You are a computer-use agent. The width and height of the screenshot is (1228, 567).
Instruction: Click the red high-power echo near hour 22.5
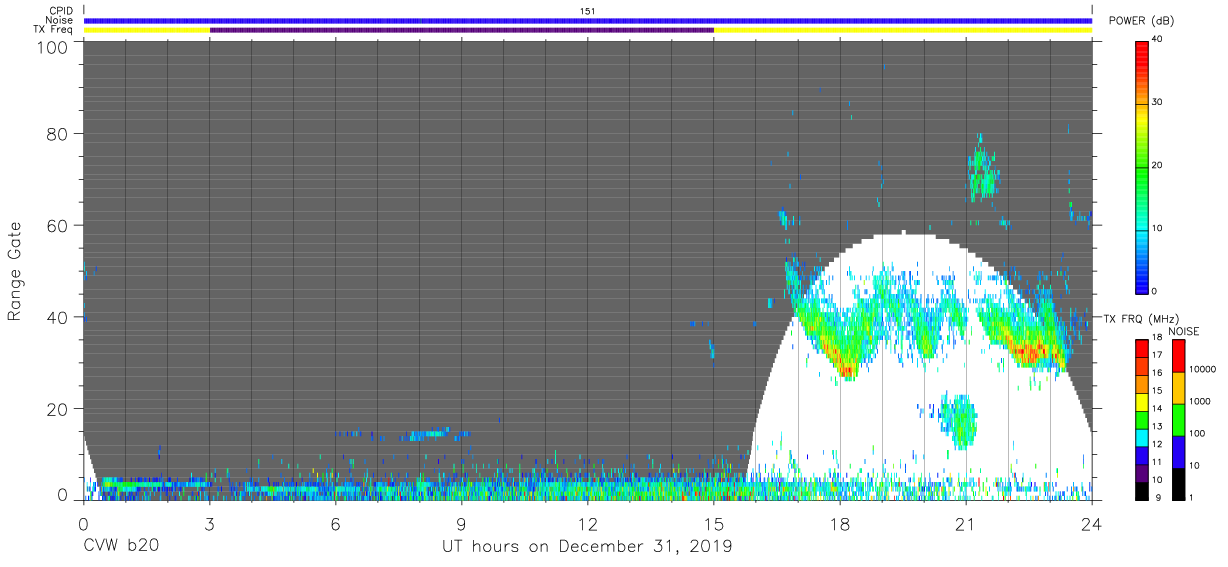coord(1032,351)
